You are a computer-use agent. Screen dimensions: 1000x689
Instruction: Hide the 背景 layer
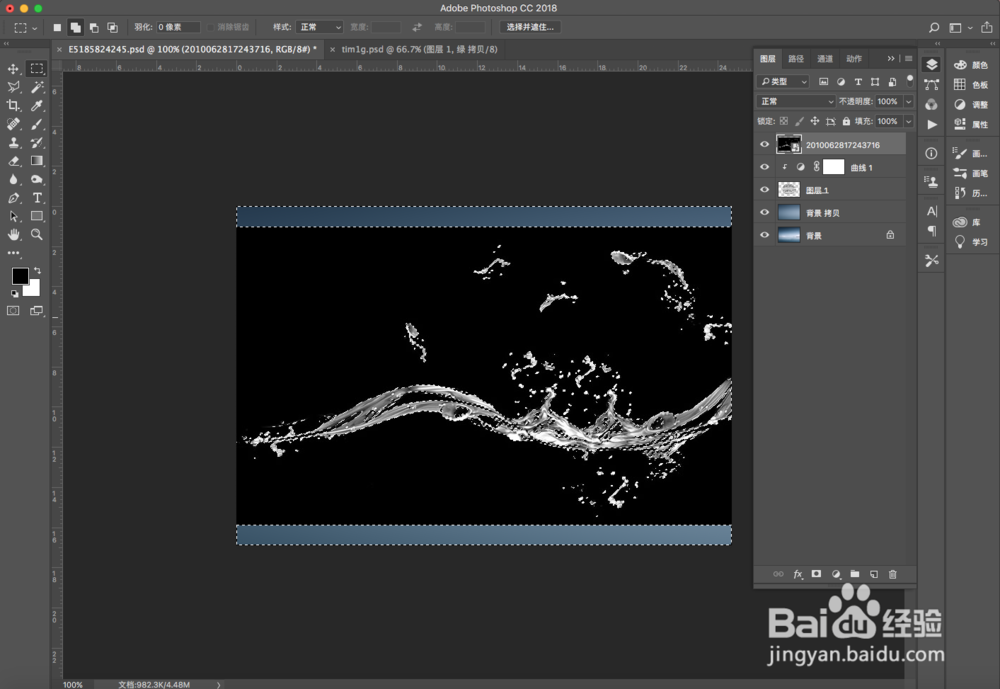[764, 235]
